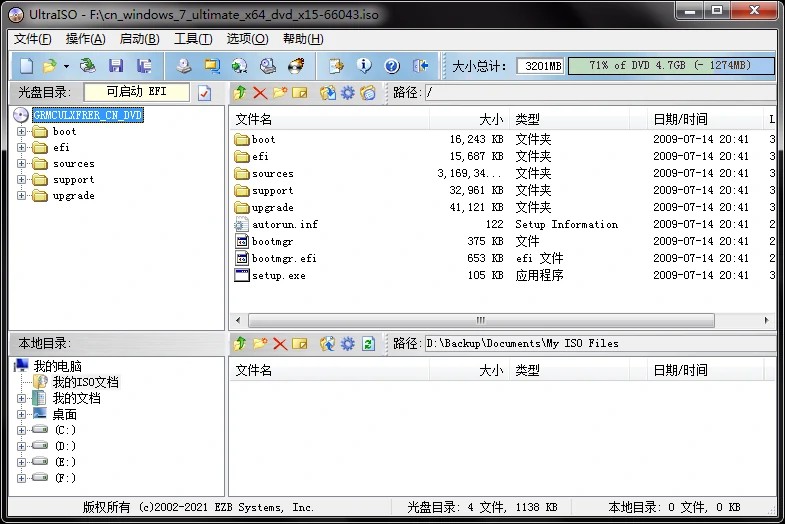Select the 我的ISO文档 tree item
Image resolution: width=785 pixels, height=524 pixels.
click(86, 382)
